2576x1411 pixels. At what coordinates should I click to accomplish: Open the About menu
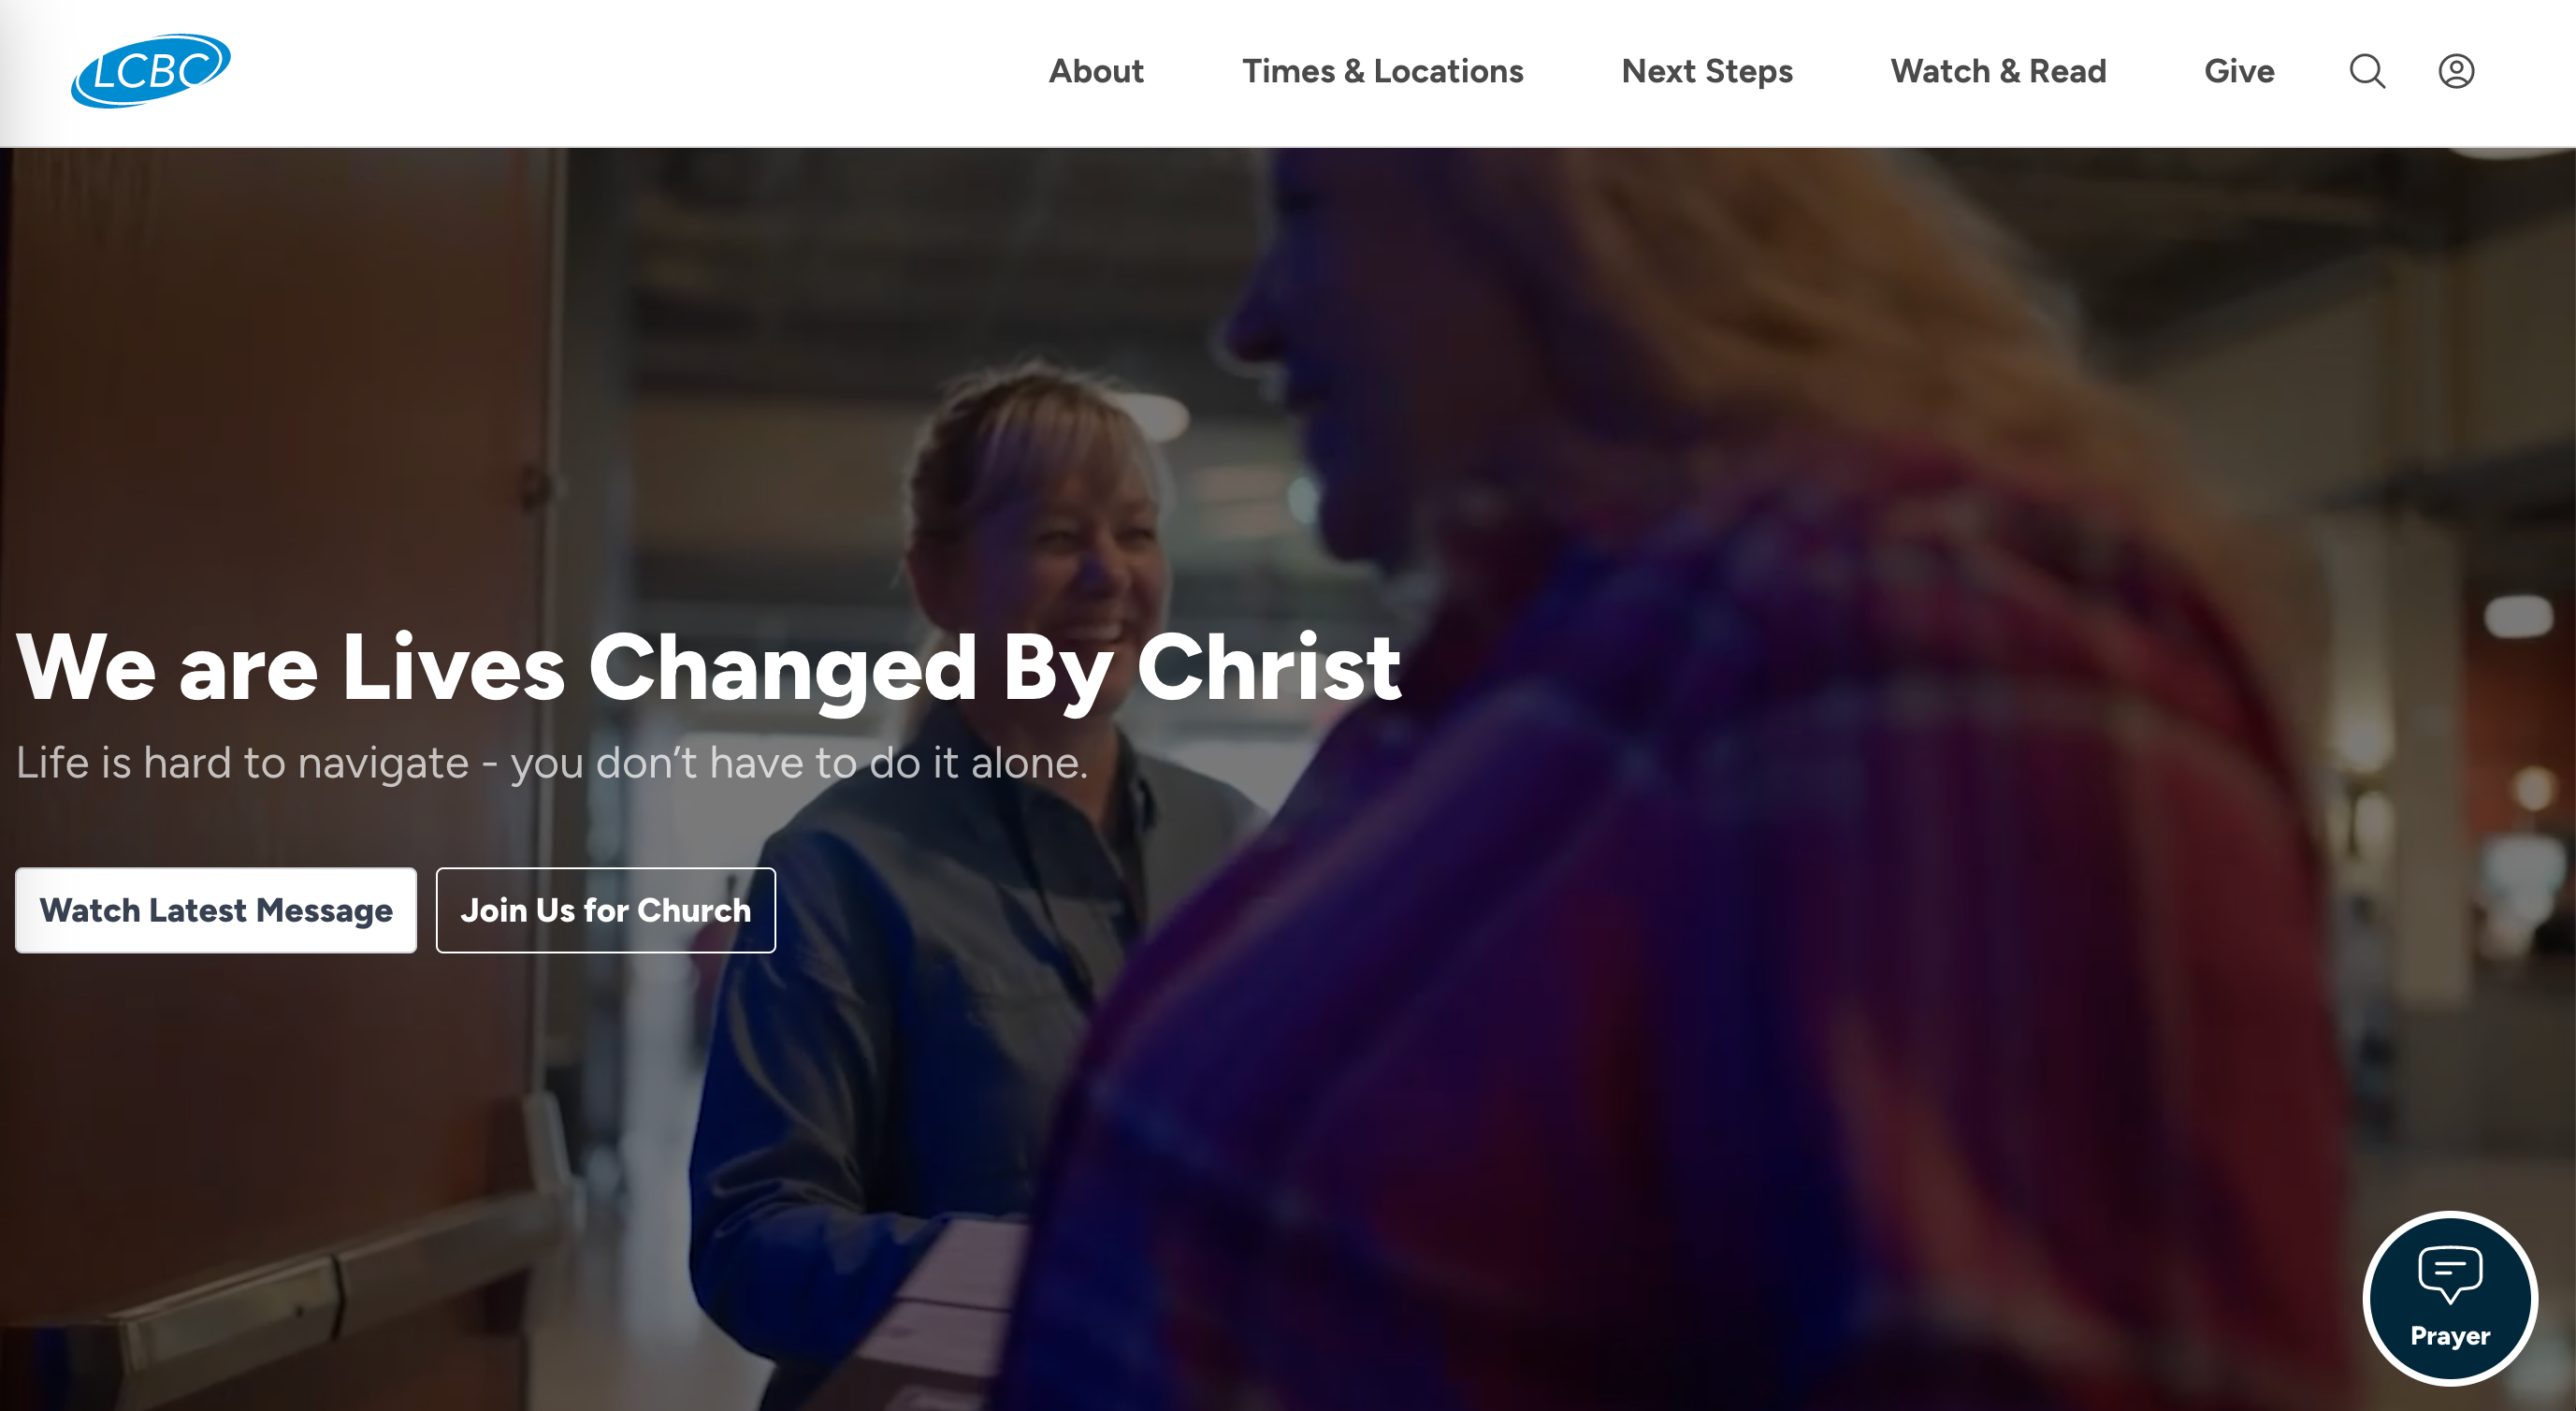[x=1096, y=71]
